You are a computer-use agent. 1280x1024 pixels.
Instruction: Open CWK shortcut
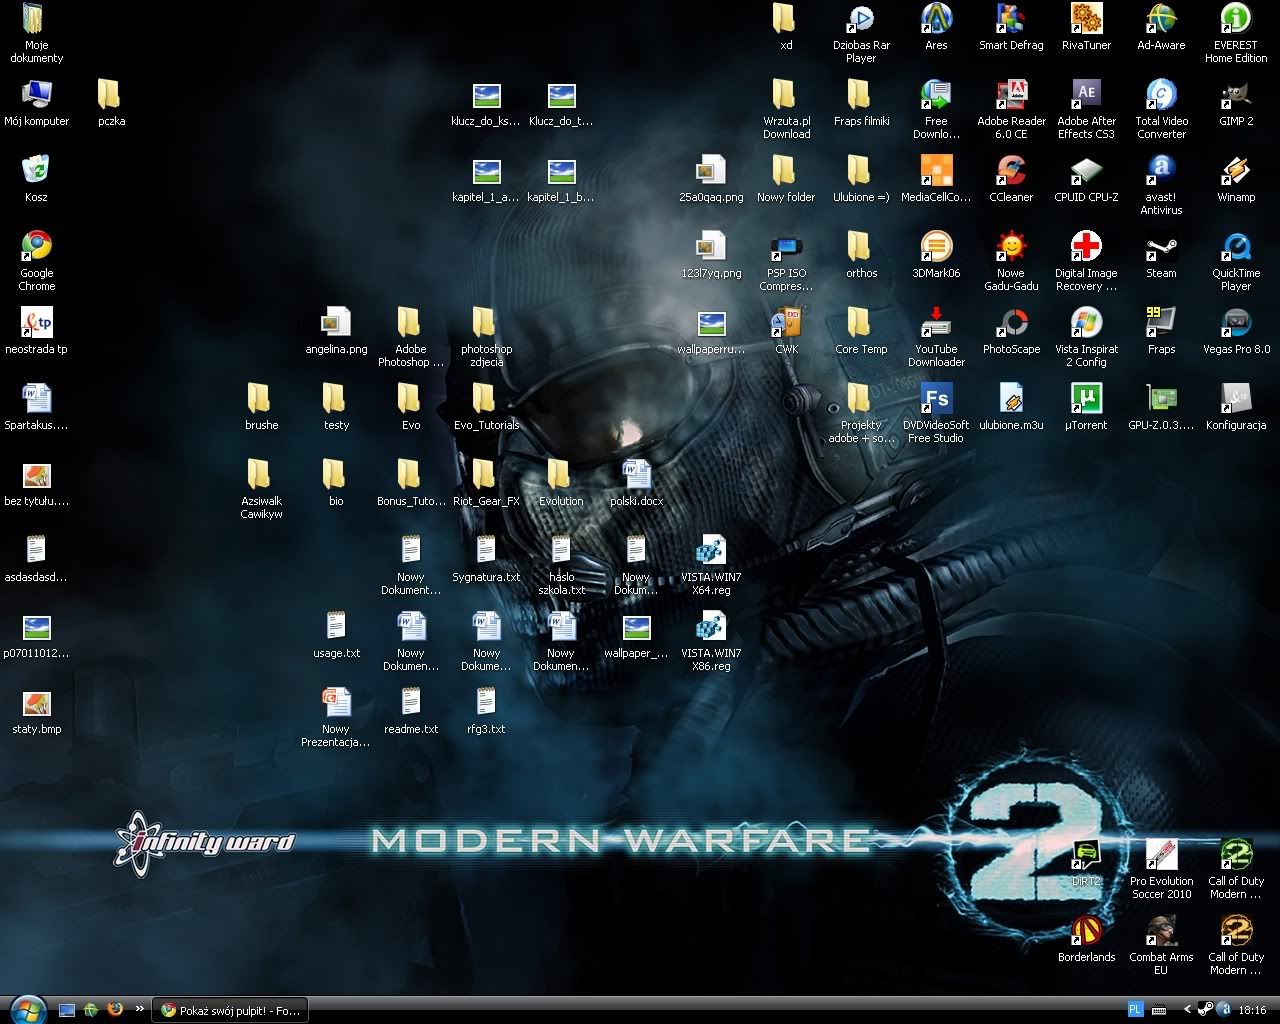pos(786,330)
